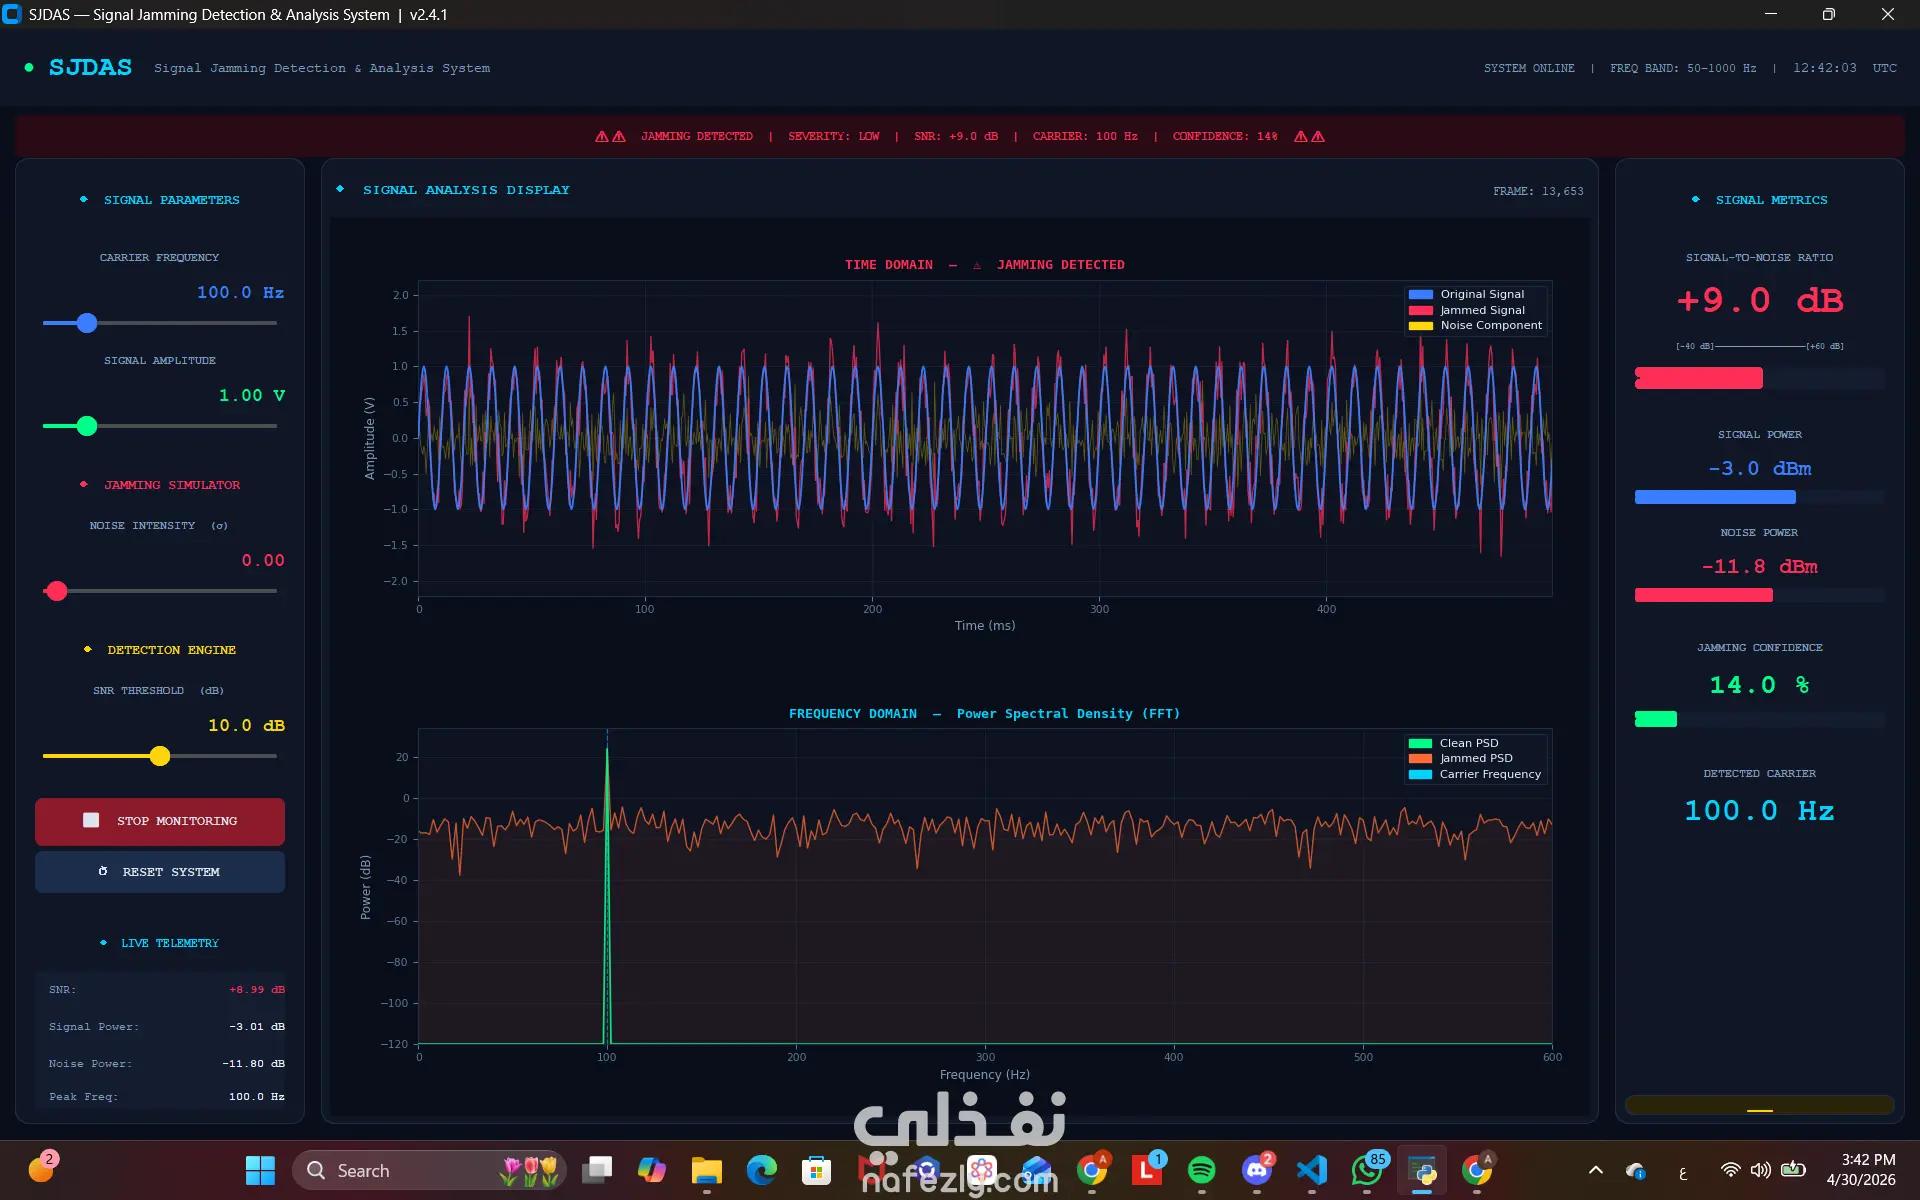Image resolution: width=1920 pixels, height=1200 pixels.
Task: Click CONFIDENCE: 14% in the alert banner
Action: 1225,136
